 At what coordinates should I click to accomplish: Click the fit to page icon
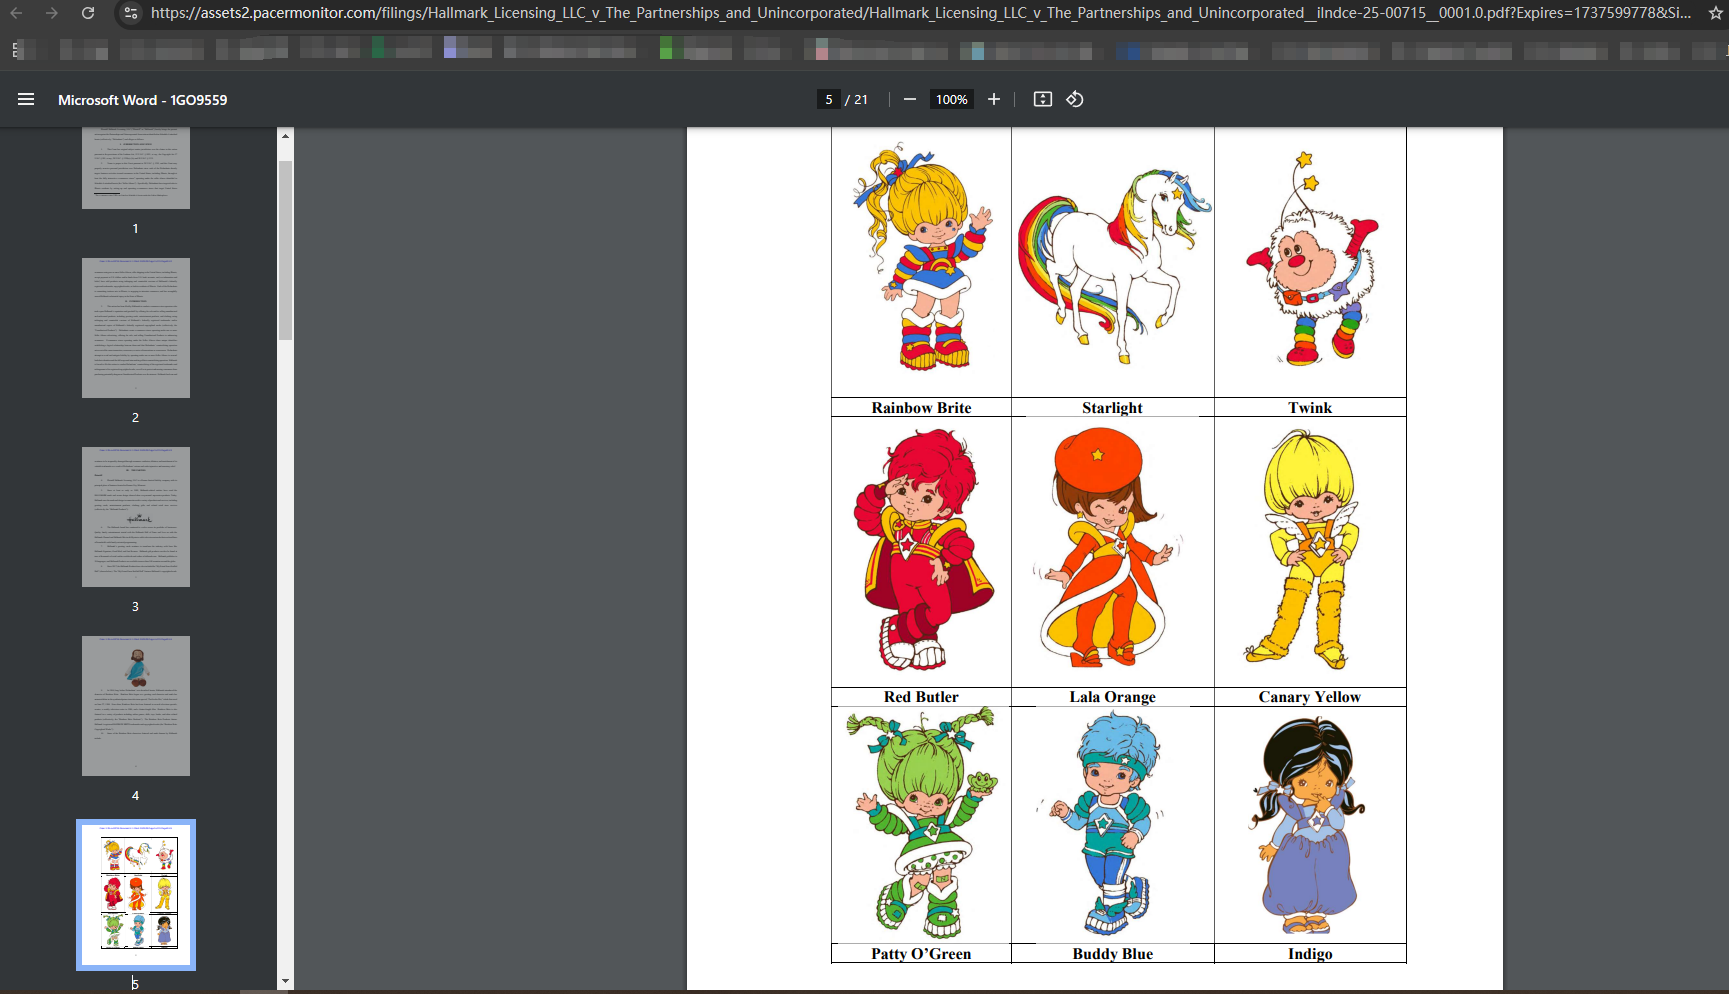point(1042,99)
